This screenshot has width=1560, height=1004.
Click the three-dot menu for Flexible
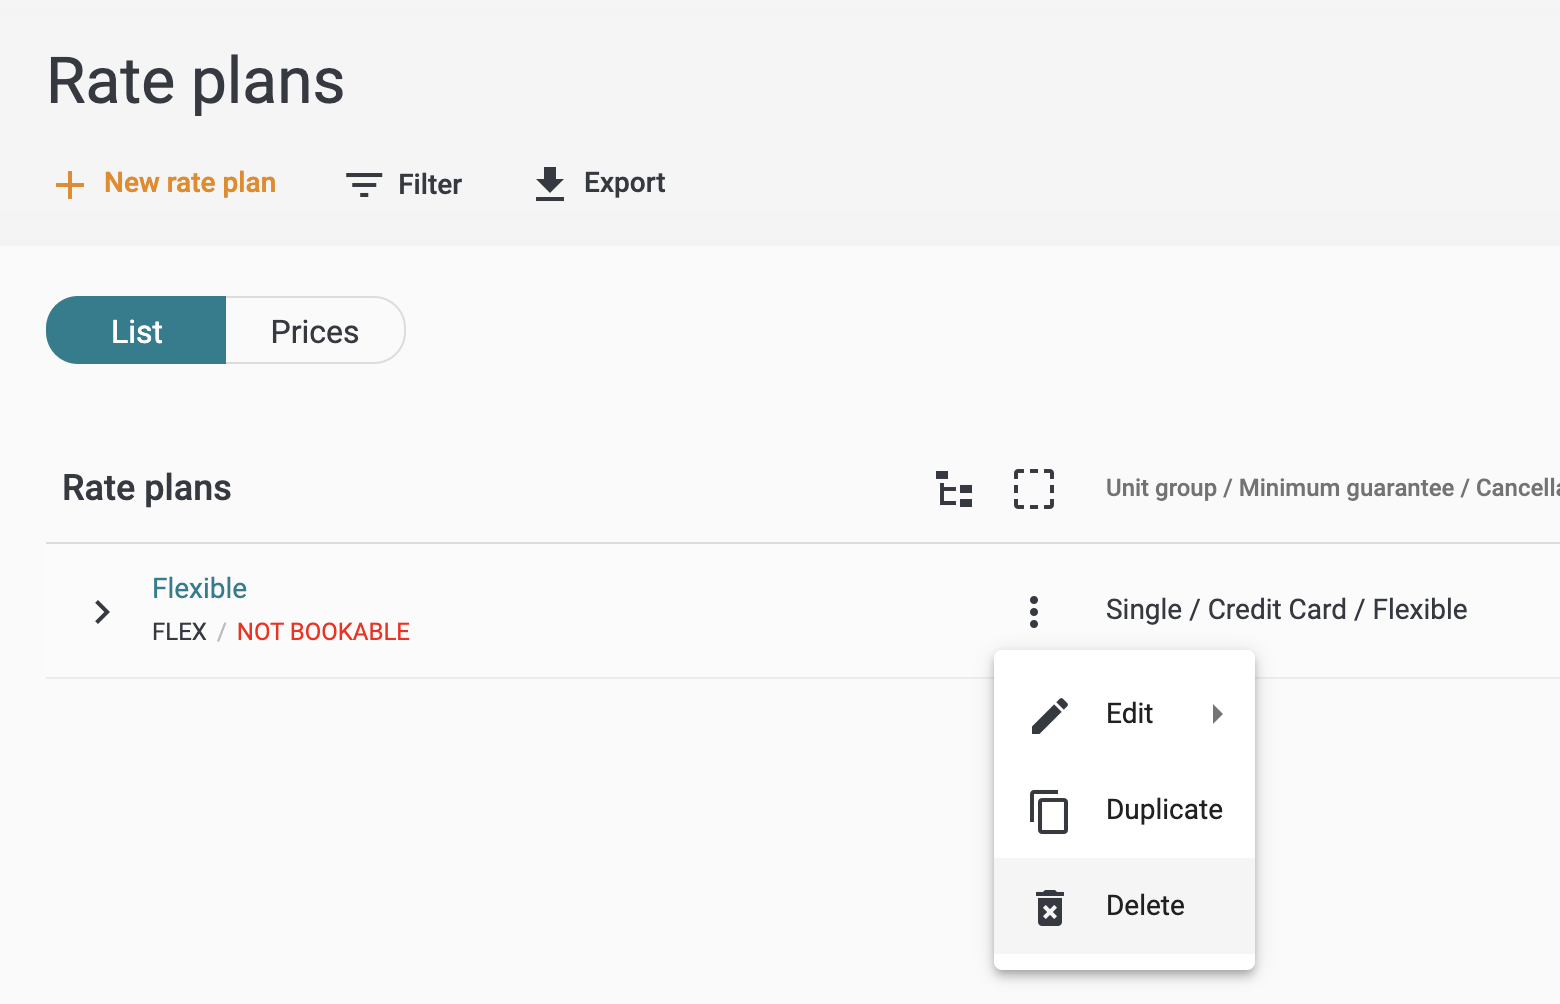1034,611
